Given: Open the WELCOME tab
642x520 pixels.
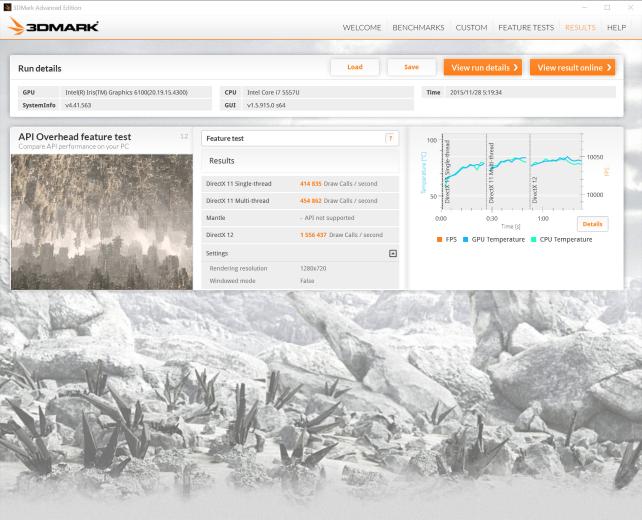Looking at the screenshot, I should (362, 27).
